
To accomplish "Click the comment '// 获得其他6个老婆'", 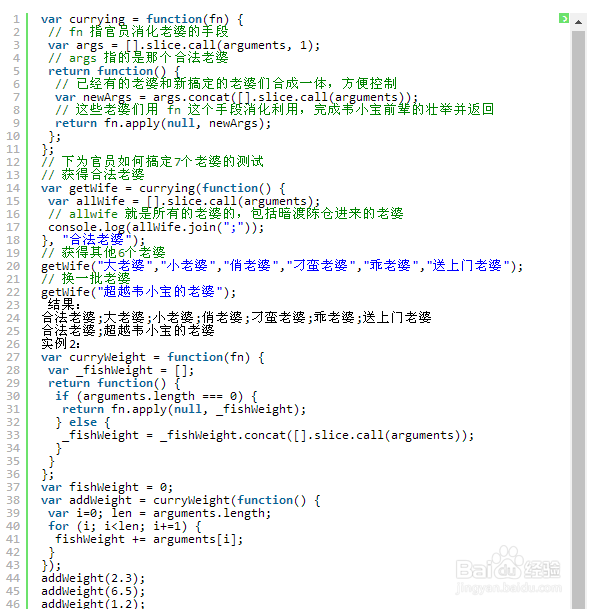I will (103, 252).
